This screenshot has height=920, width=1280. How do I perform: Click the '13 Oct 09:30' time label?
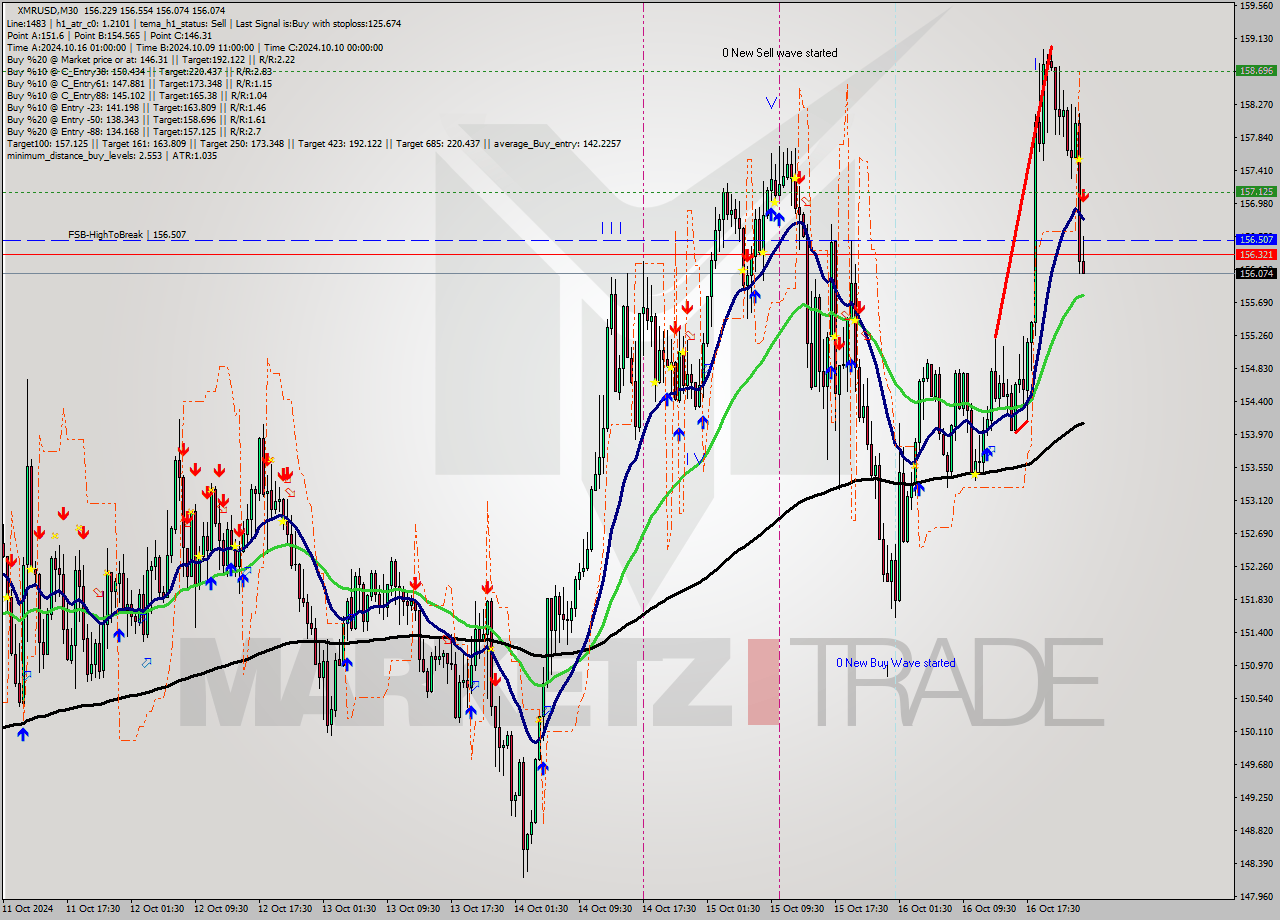pos(413,909)
